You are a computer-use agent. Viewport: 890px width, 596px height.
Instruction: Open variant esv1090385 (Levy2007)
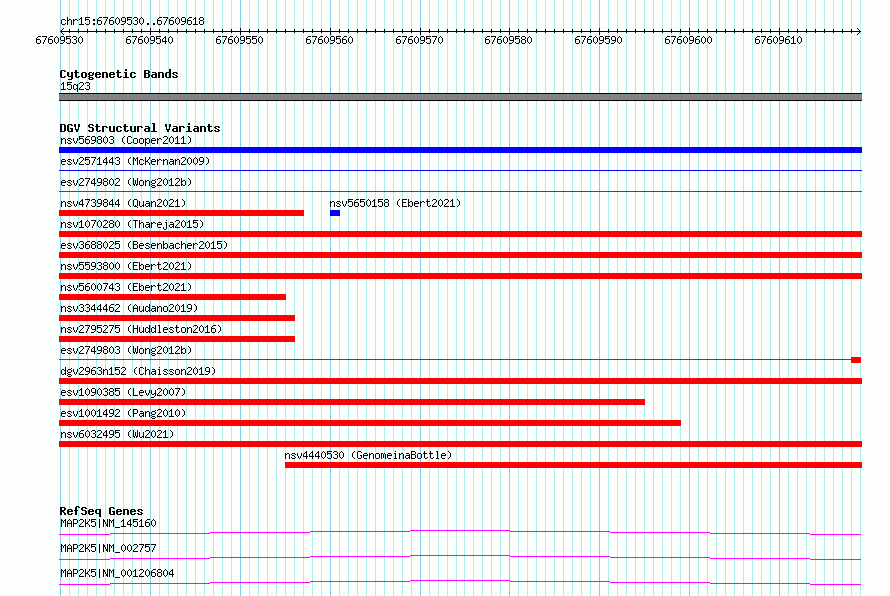tap(123, 392)
